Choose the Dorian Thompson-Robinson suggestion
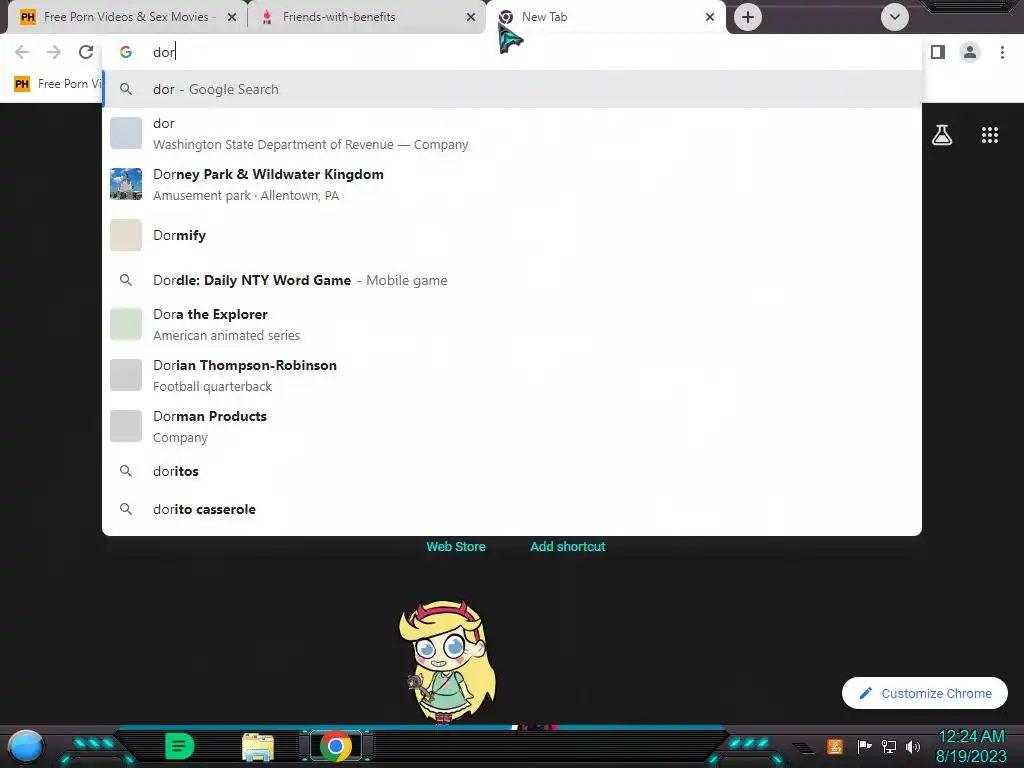Image resolution: width=1024 pixels, height=768 pixels. tap(512, 375)
